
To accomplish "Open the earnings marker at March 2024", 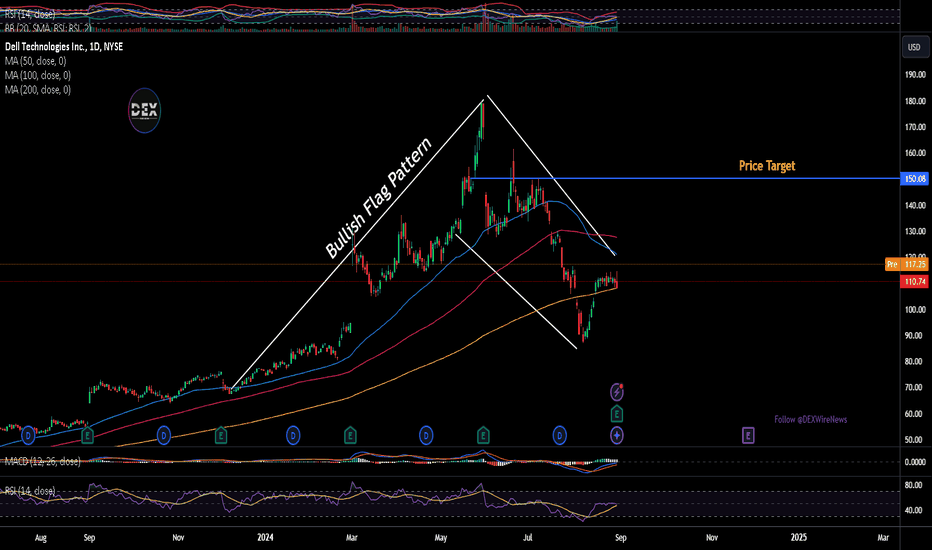I will point(350,435).
